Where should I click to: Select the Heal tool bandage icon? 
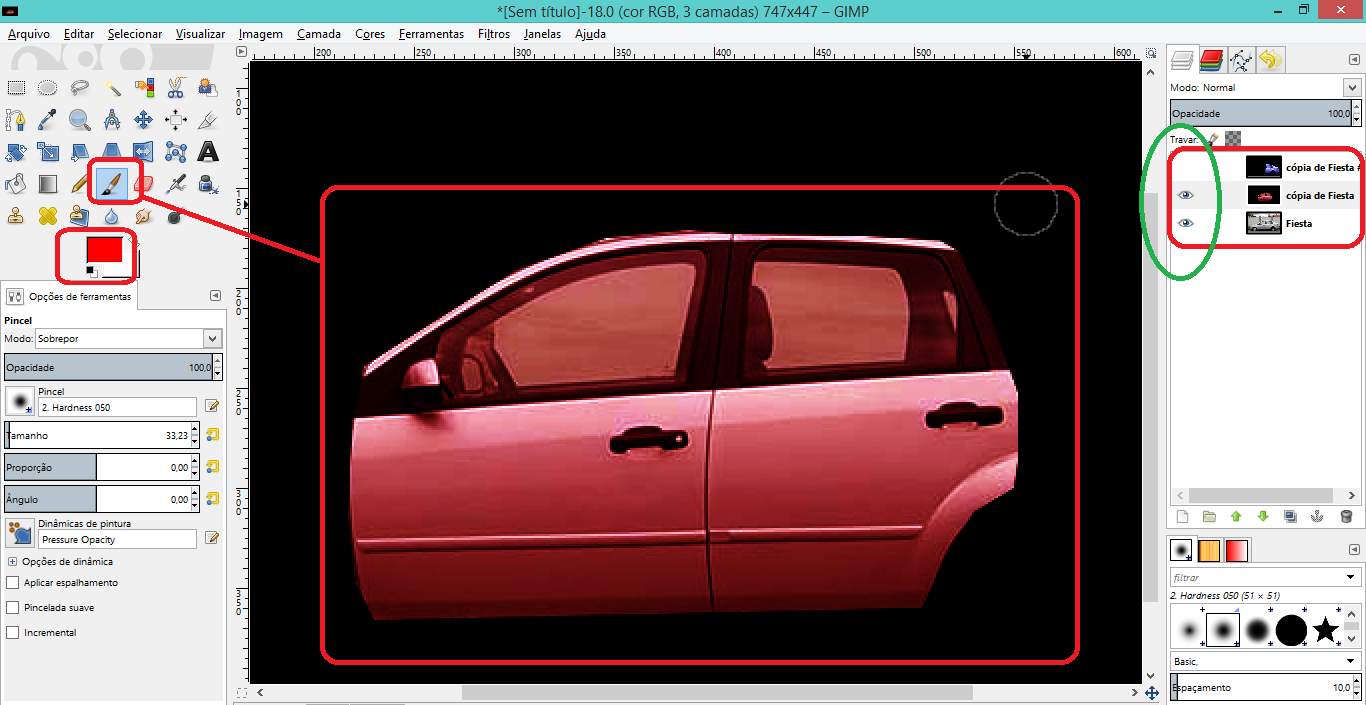48,215
